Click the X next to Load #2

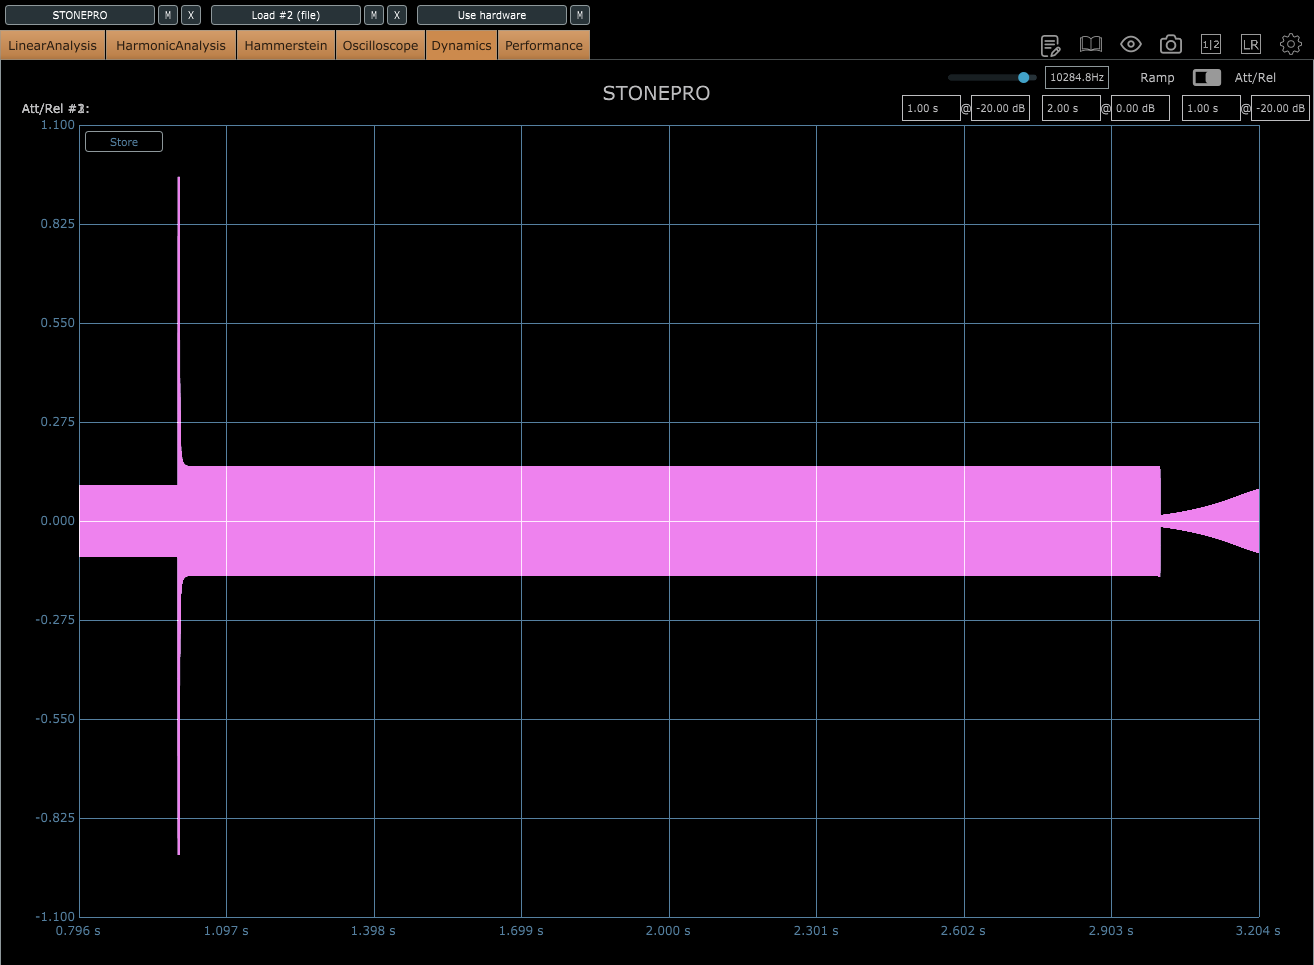click(x=397, y=15)
